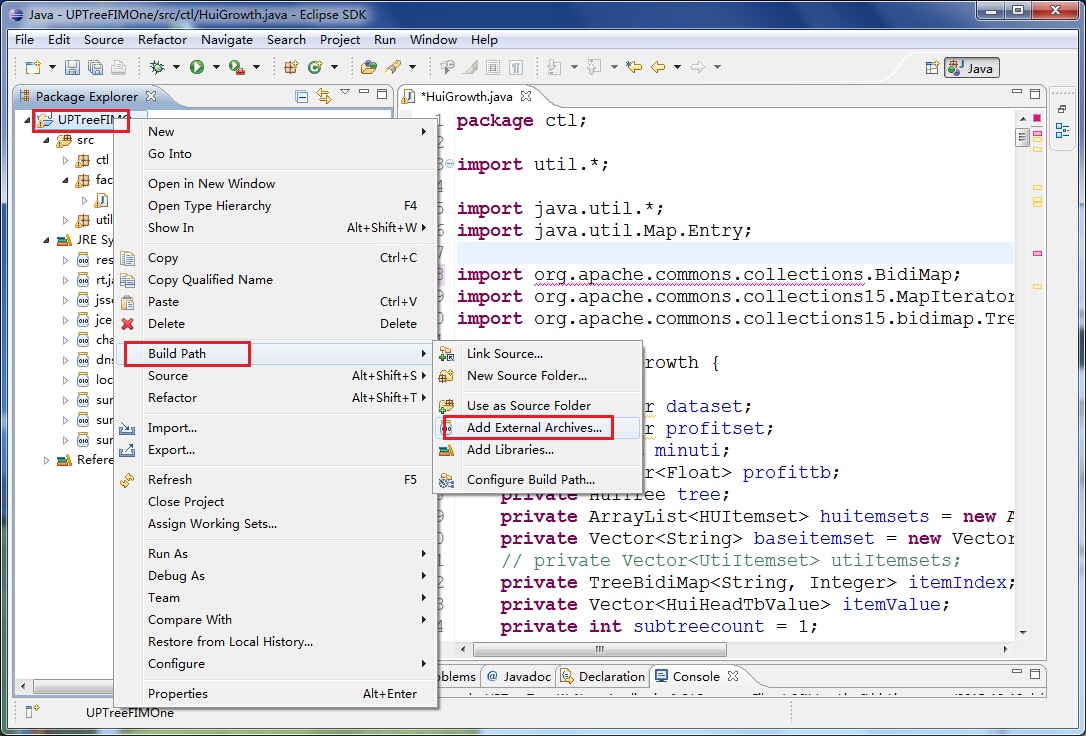Click the Open Perspective icon beside Java
Viewport: 1086px width, 736px height.
pos(931,68)
